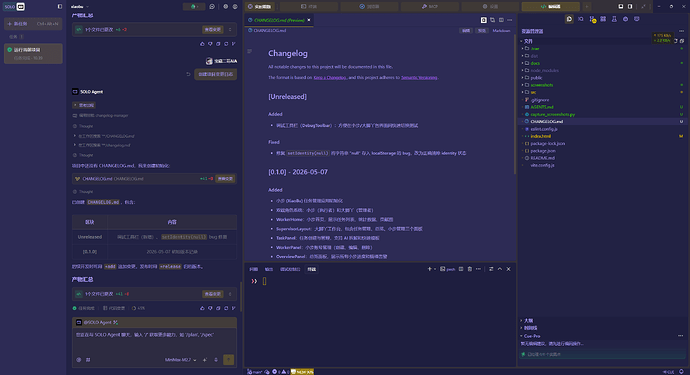This screenshot has height=375, width=690.
Task: Click the thumbs-down icon under first summary
Action: tap(210, 44)
